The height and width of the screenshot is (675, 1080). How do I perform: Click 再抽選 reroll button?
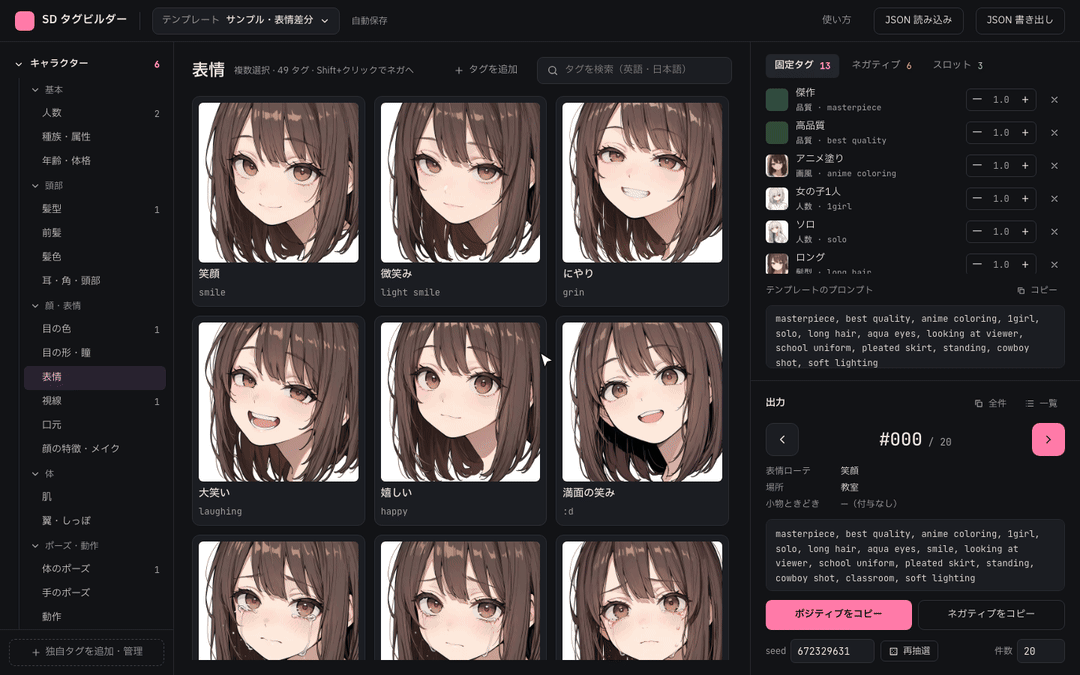point(909,651)
